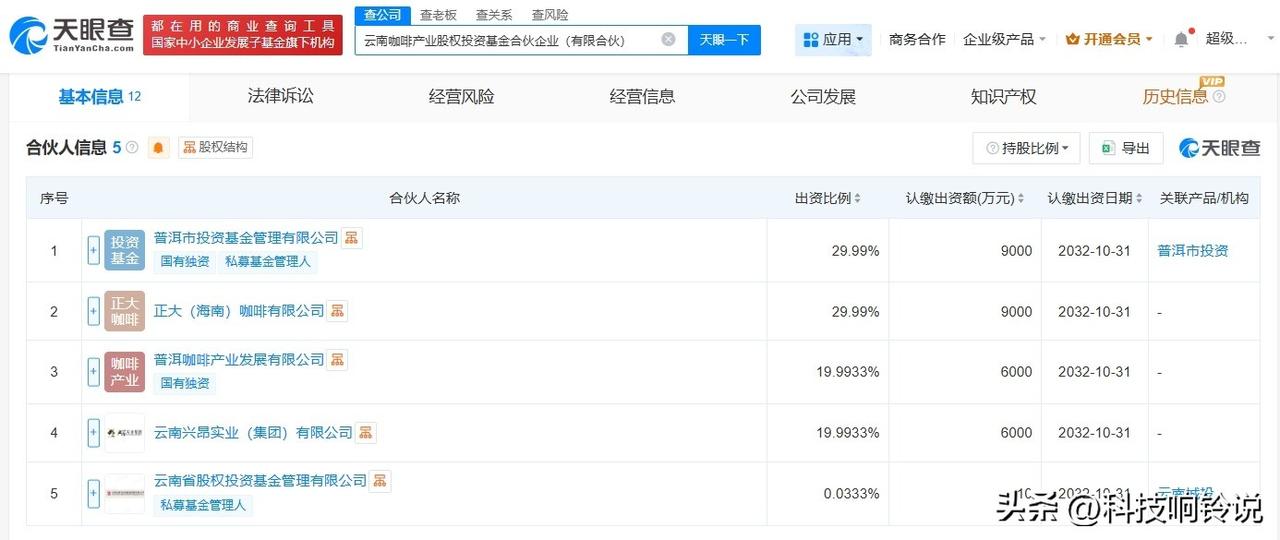Click the help icon next to 合伙人信息 5
The width and height of the screenshot is (1280, 540).
pos(132,148)
